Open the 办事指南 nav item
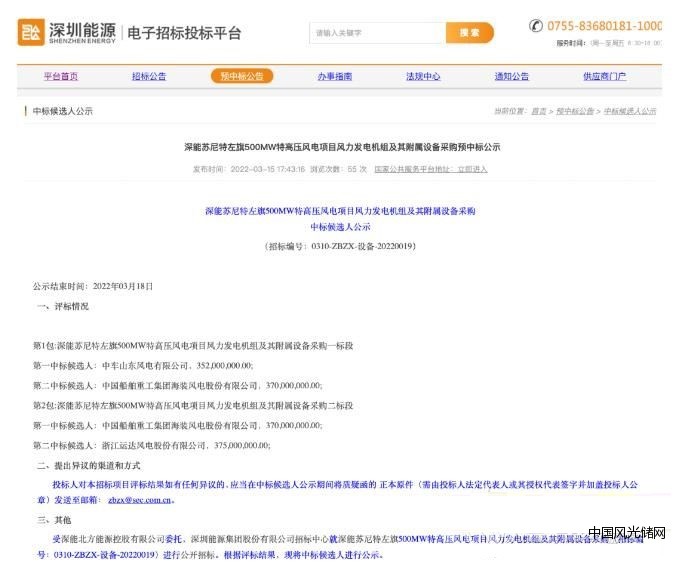 pos(335,76)
